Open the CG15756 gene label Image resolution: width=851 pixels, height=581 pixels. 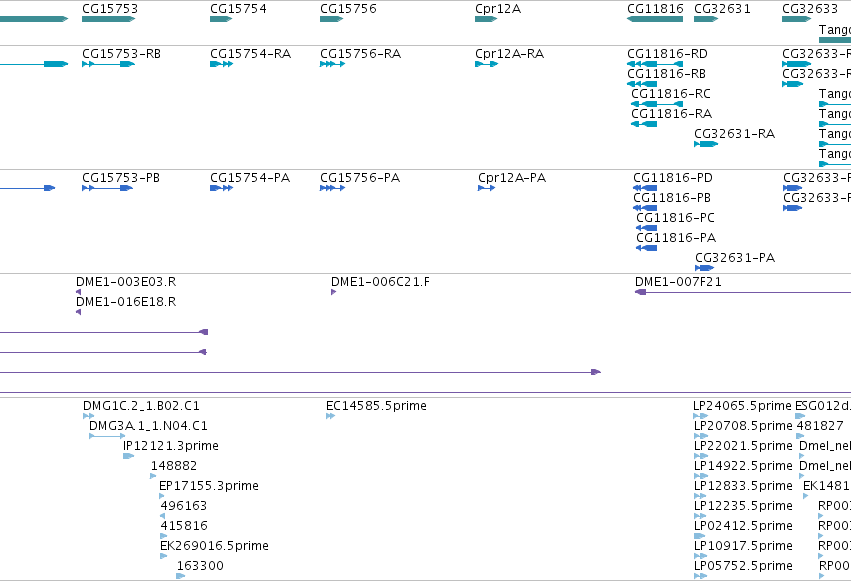point(348,9)
